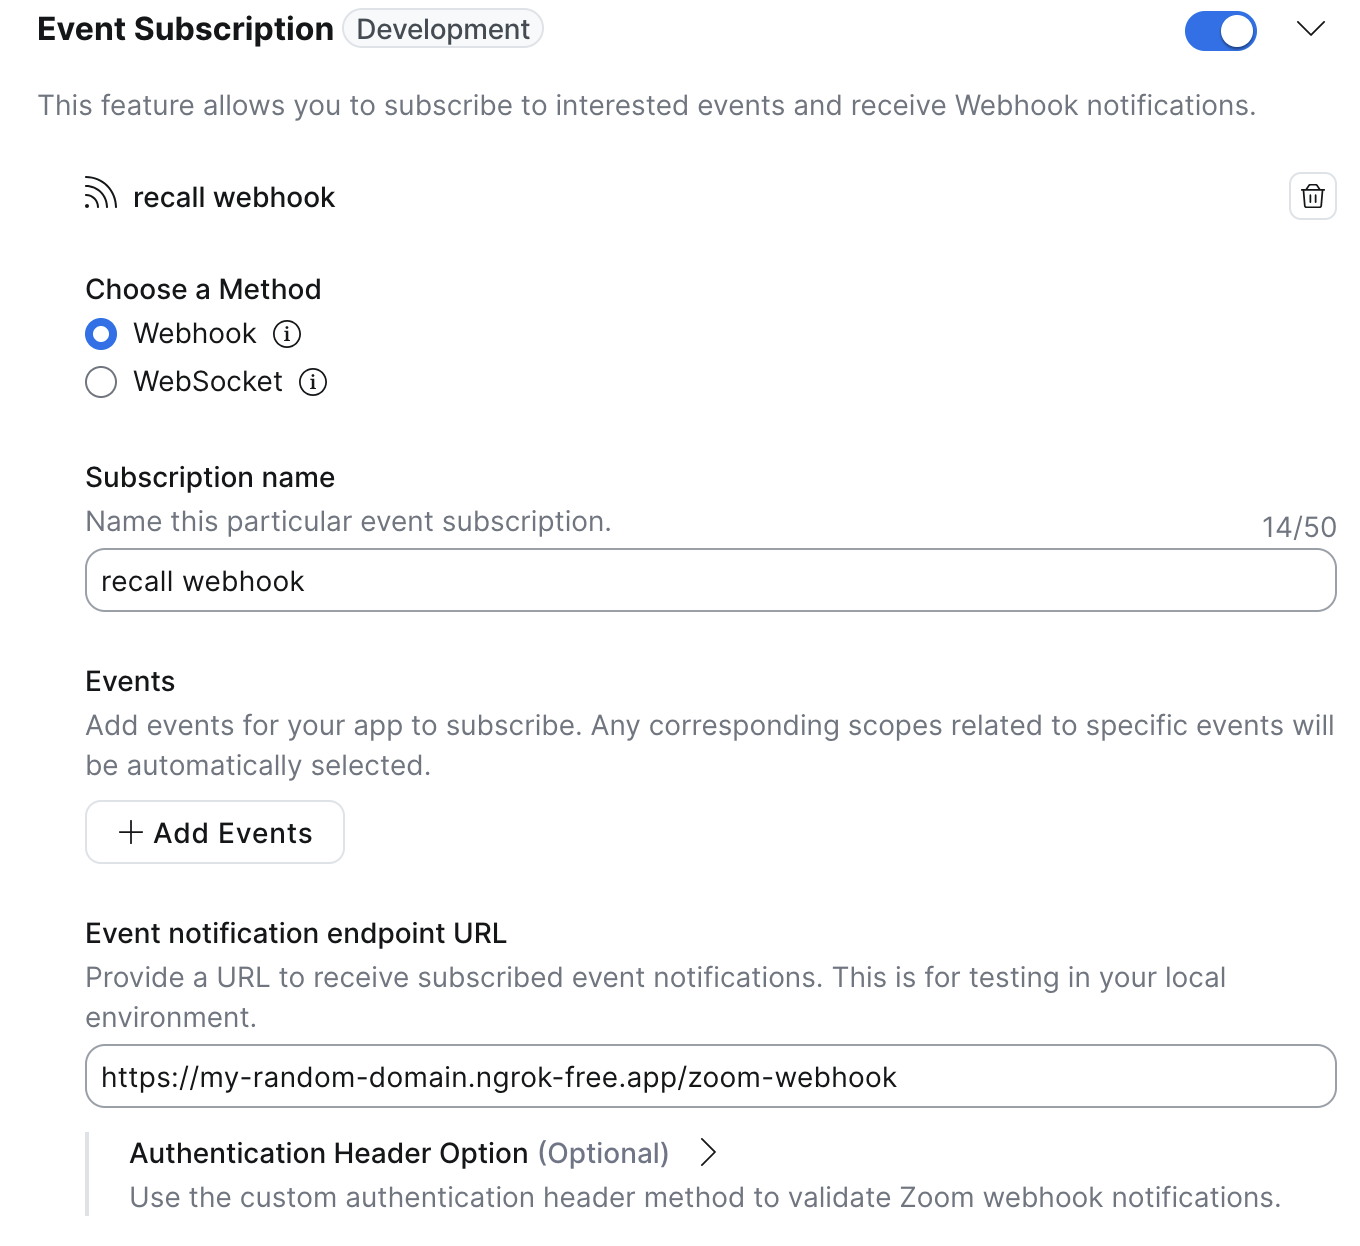1360x1246 pixels.
Task: Click the Choose a Method label
Action: tap(204, 289)
